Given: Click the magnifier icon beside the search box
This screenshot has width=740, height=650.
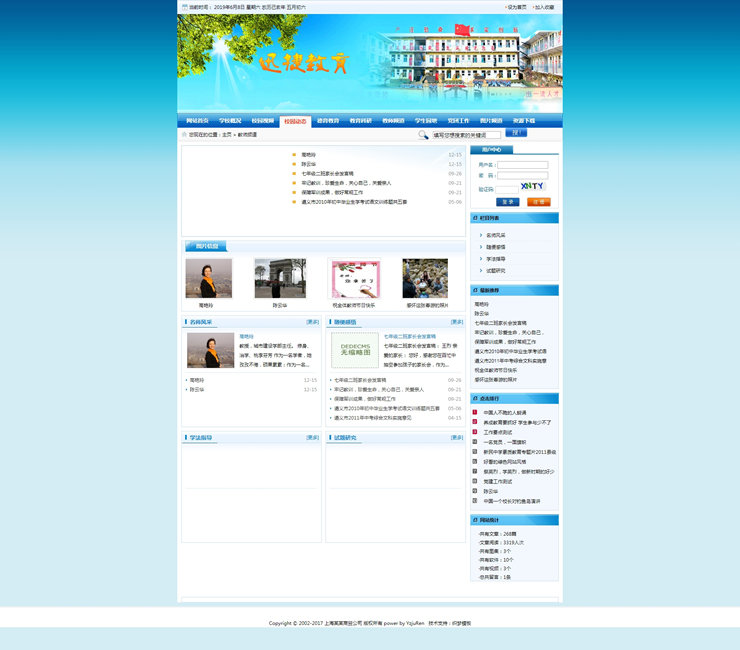Looking at the screenshot, I should click(x=423, y=134).
